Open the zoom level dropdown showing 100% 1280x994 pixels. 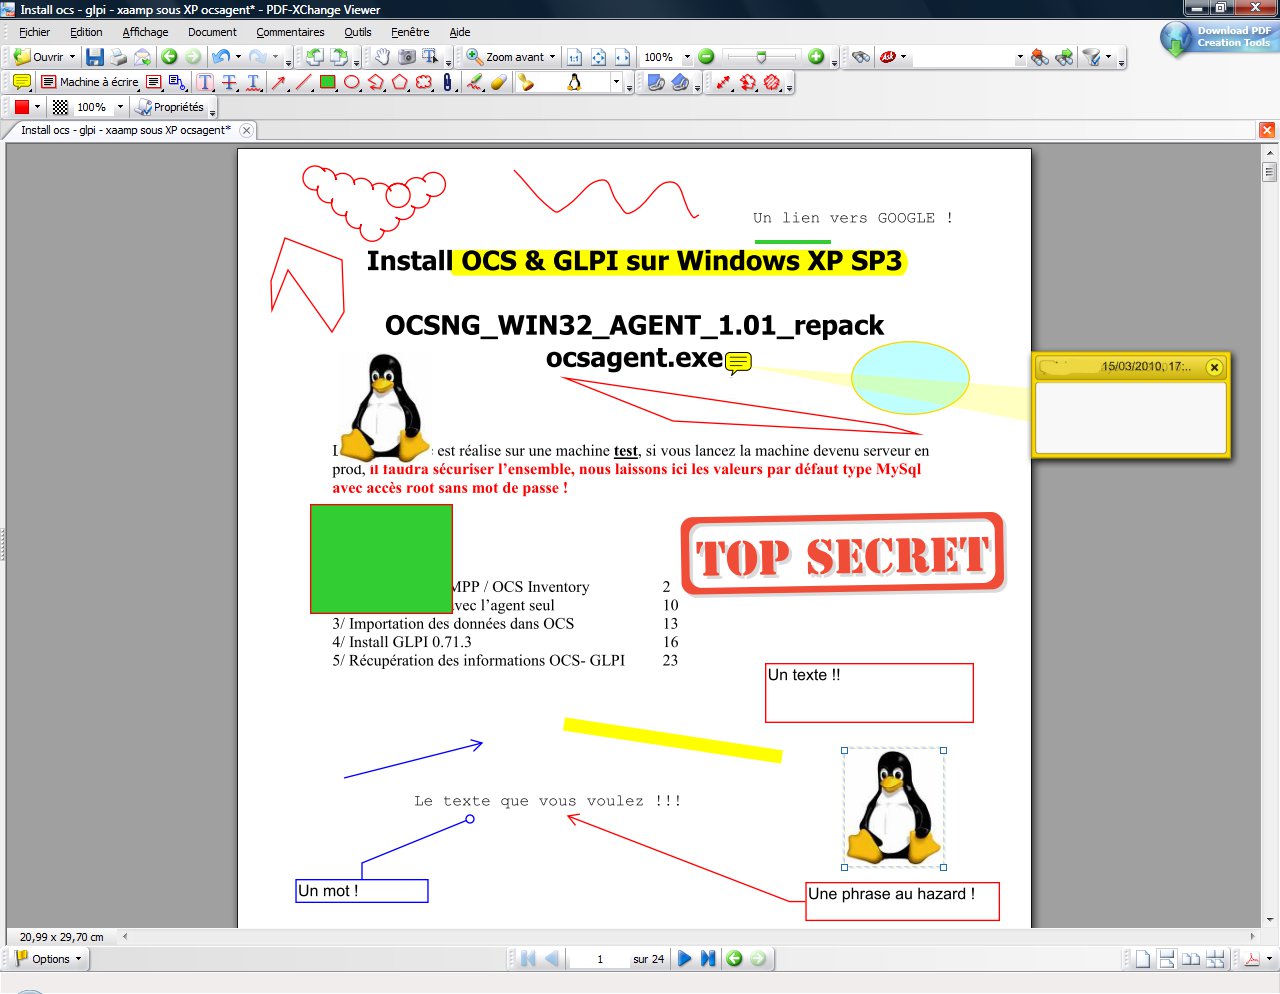[687, 57]
